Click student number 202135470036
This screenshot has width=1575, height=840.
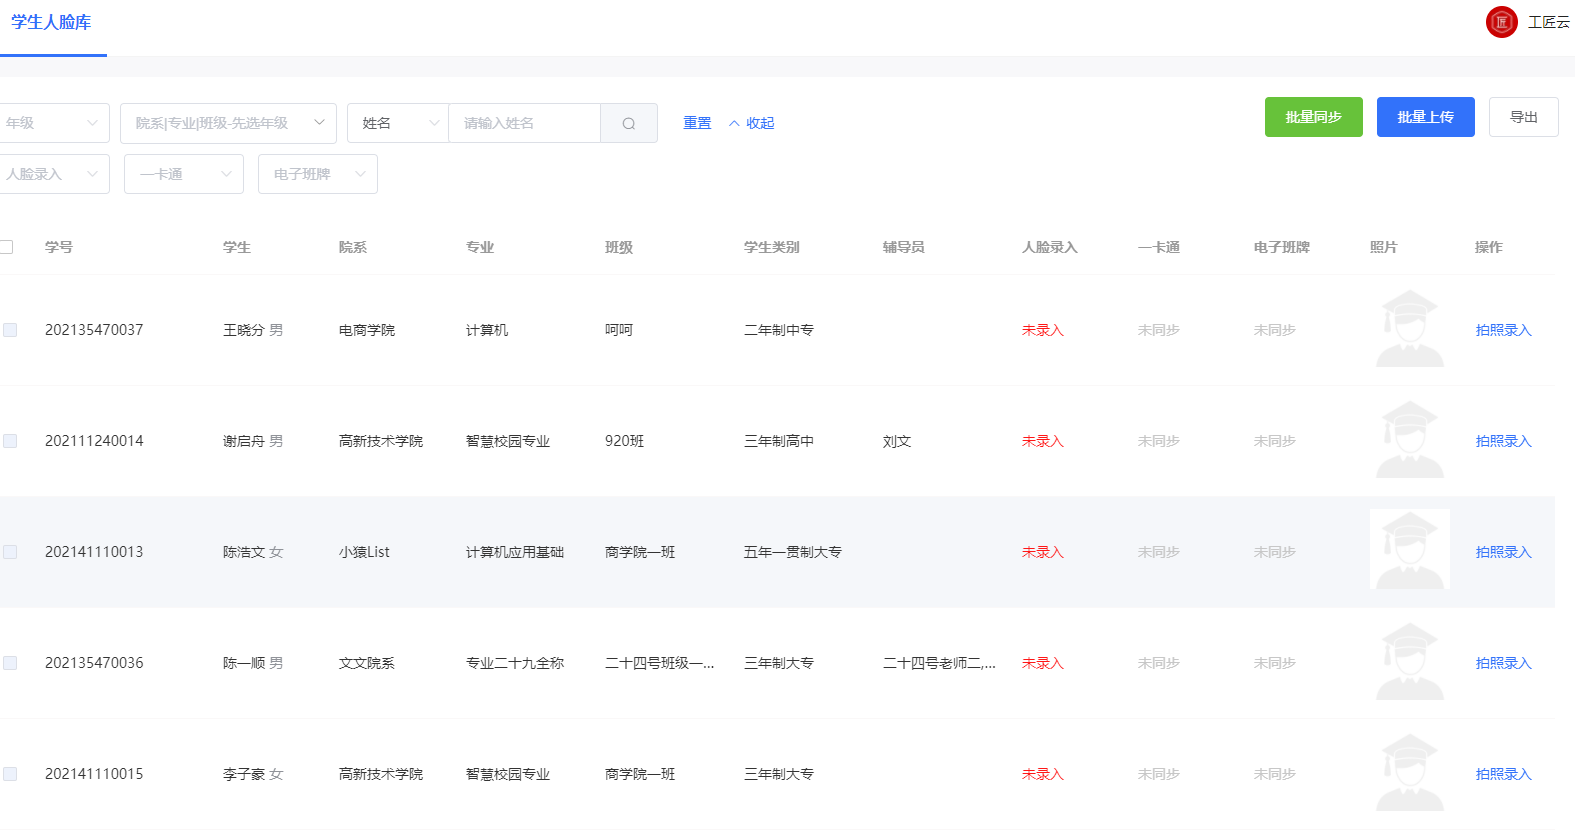click(x=94, y=663)
